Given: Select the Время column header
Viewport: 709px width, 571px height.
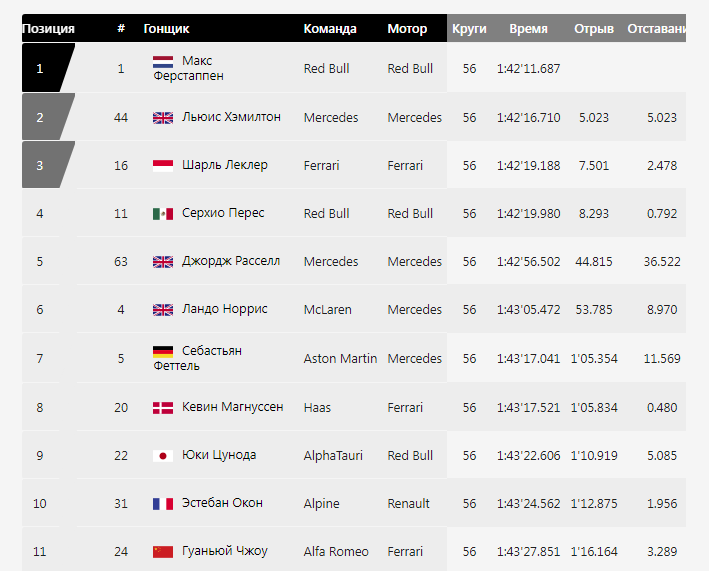Looking at the screenshot, I should pyautogui.click(x=528, y=29).
